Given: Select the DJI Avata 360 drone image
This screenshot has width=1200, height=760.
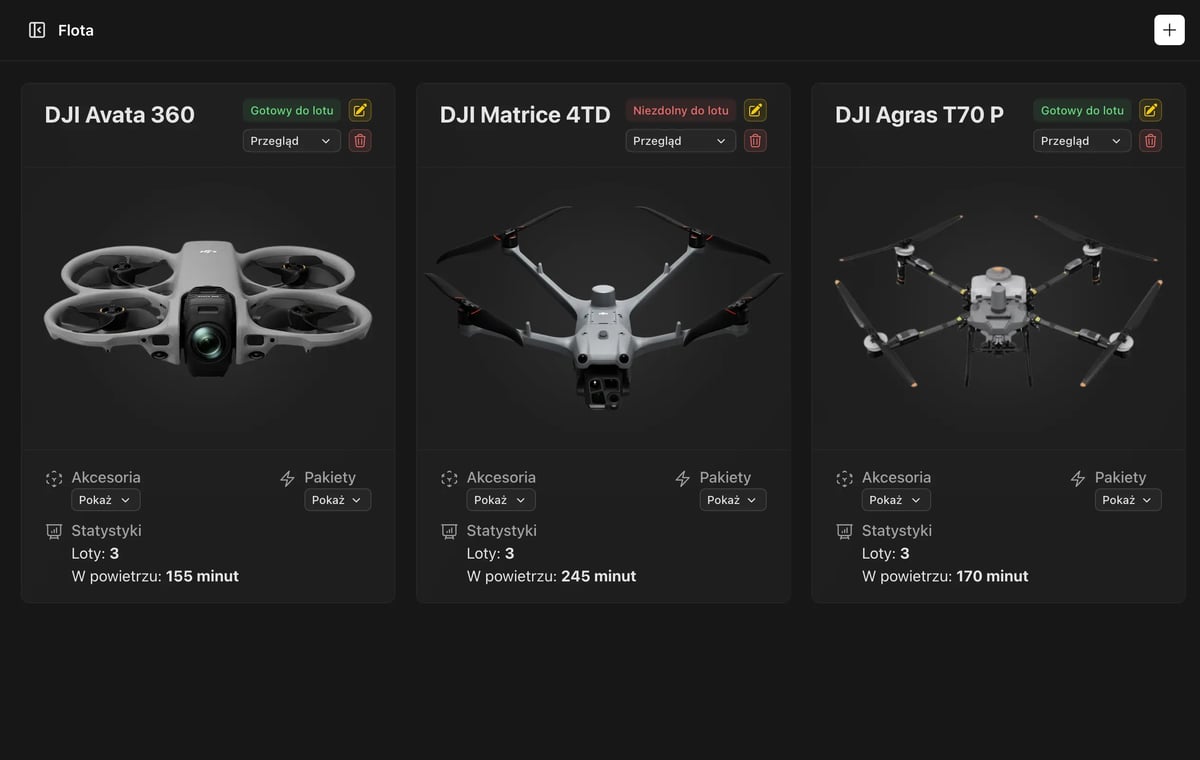Looking at the screenshot, I should (208, 308).
